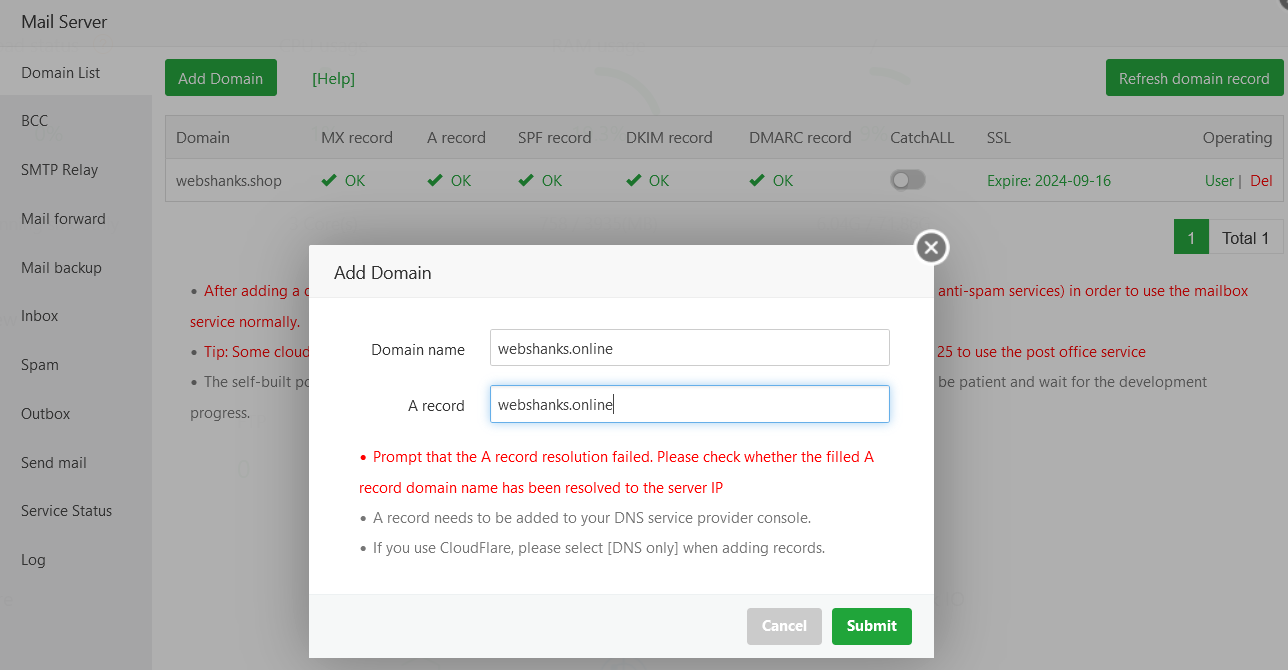Open User link for webshanks.shop
The height and width of the screenshot is (670, 1288).
coord(1219,181)
